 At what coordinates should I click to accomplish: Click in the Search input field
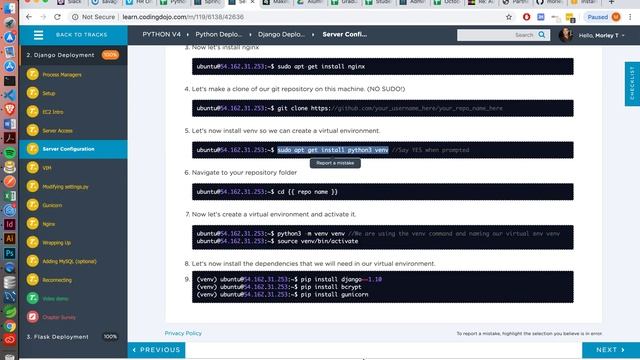[x=497, y=35]
